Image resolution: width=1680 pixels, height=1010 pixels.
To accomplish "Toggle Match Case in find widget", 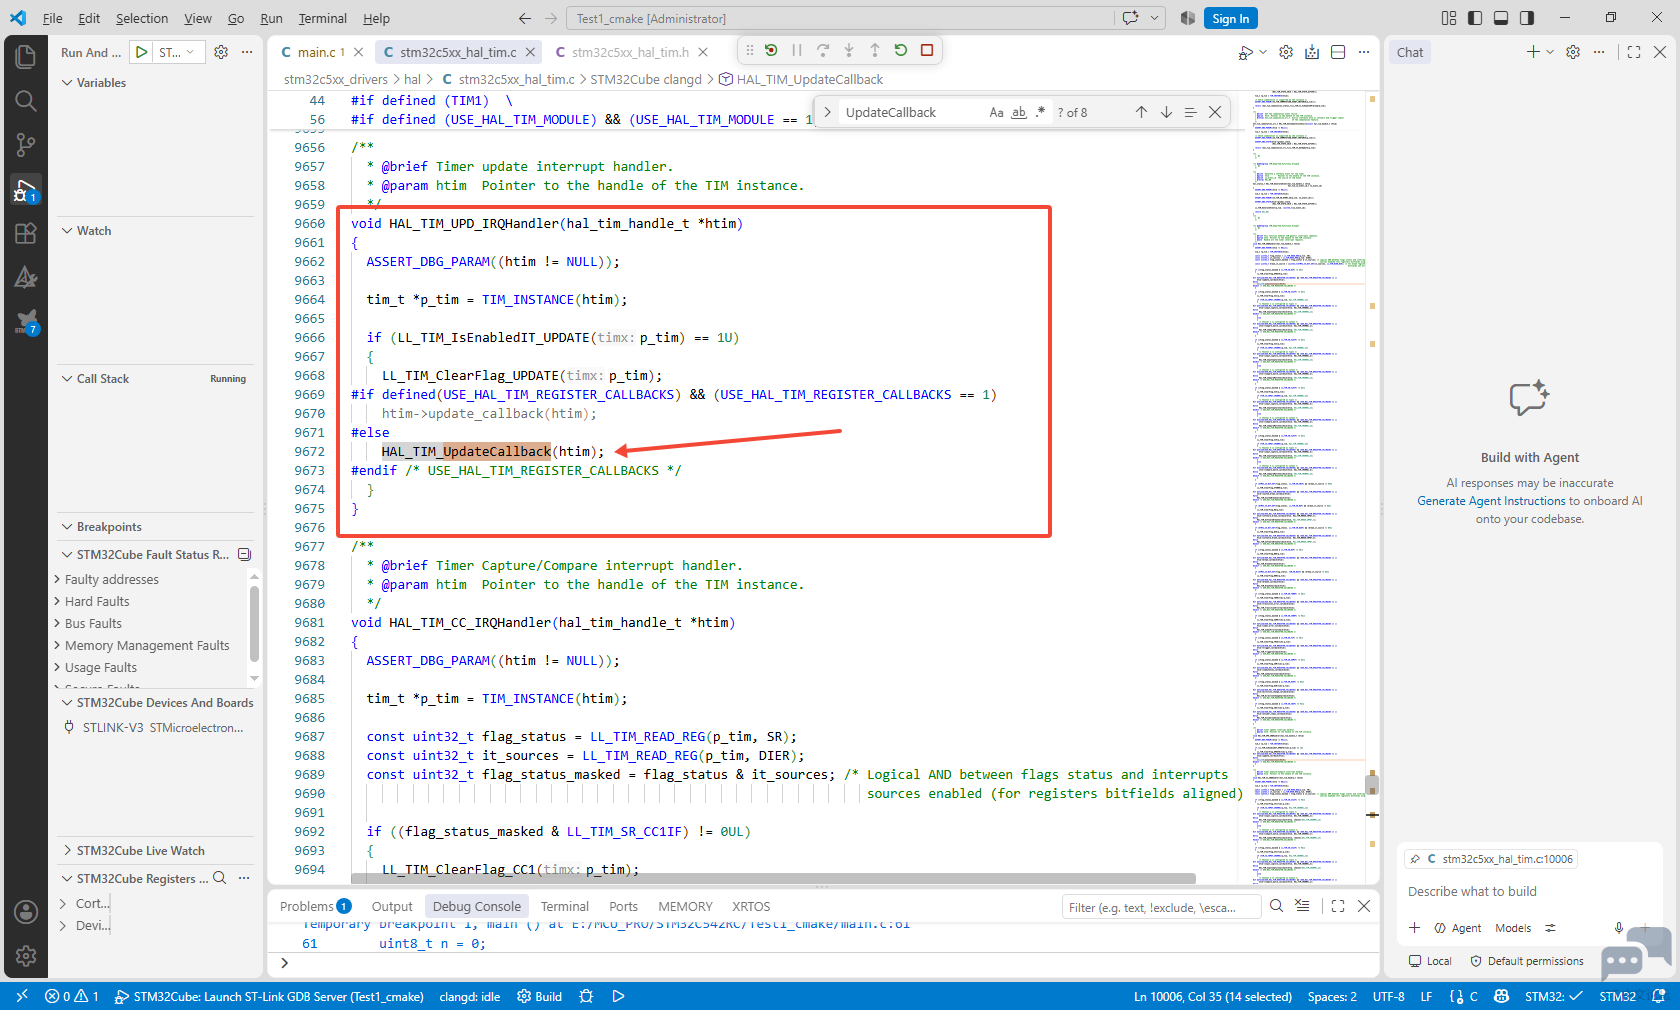I will pos(996,112).
